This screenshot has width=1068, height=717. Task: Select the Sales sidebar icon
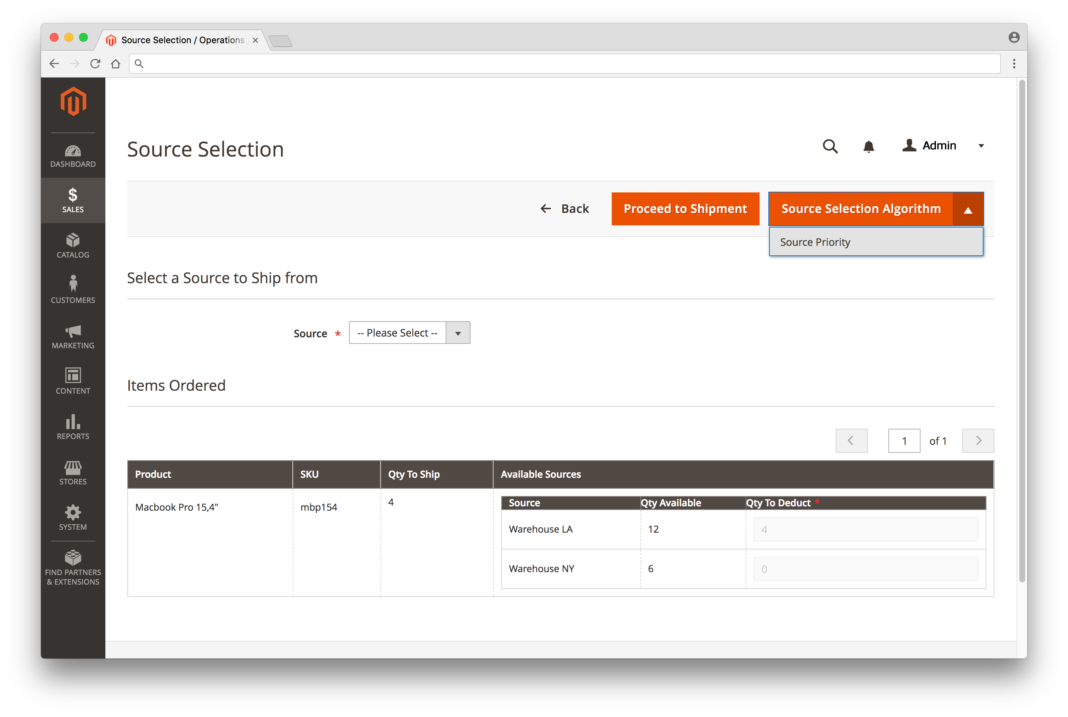72,199
